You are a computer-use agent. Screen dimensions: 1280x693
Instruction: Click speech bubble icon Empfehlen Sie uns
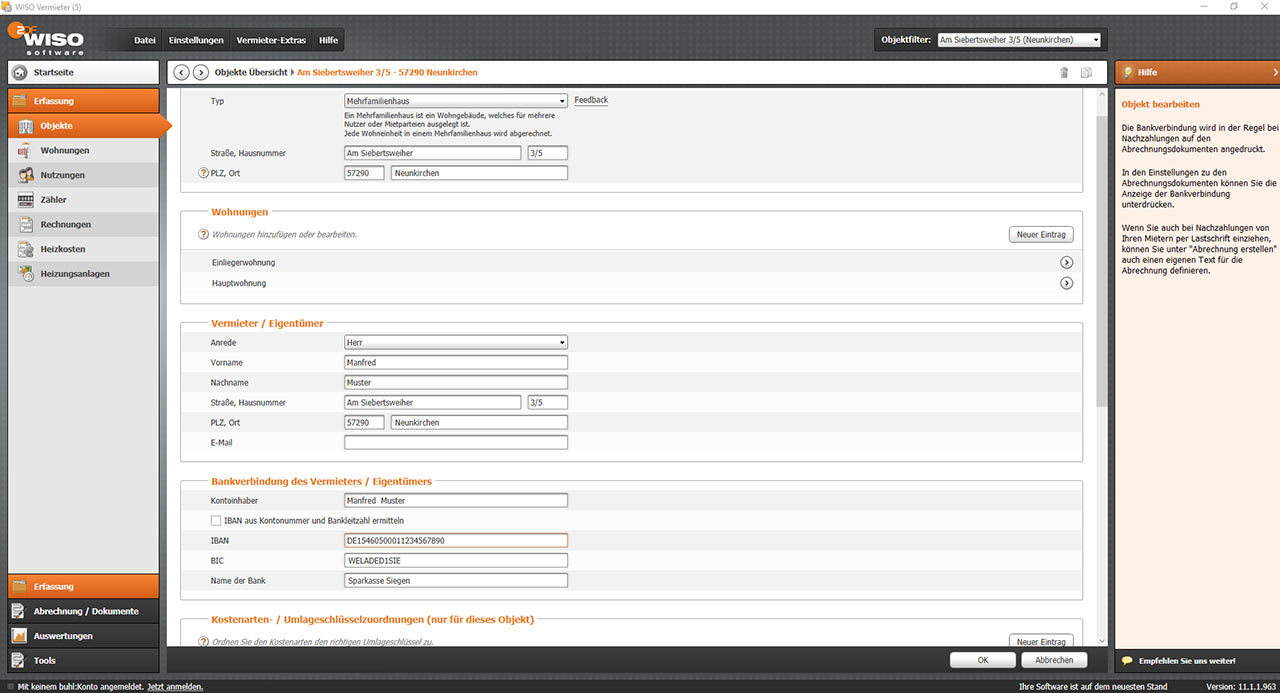(1127, 661)
